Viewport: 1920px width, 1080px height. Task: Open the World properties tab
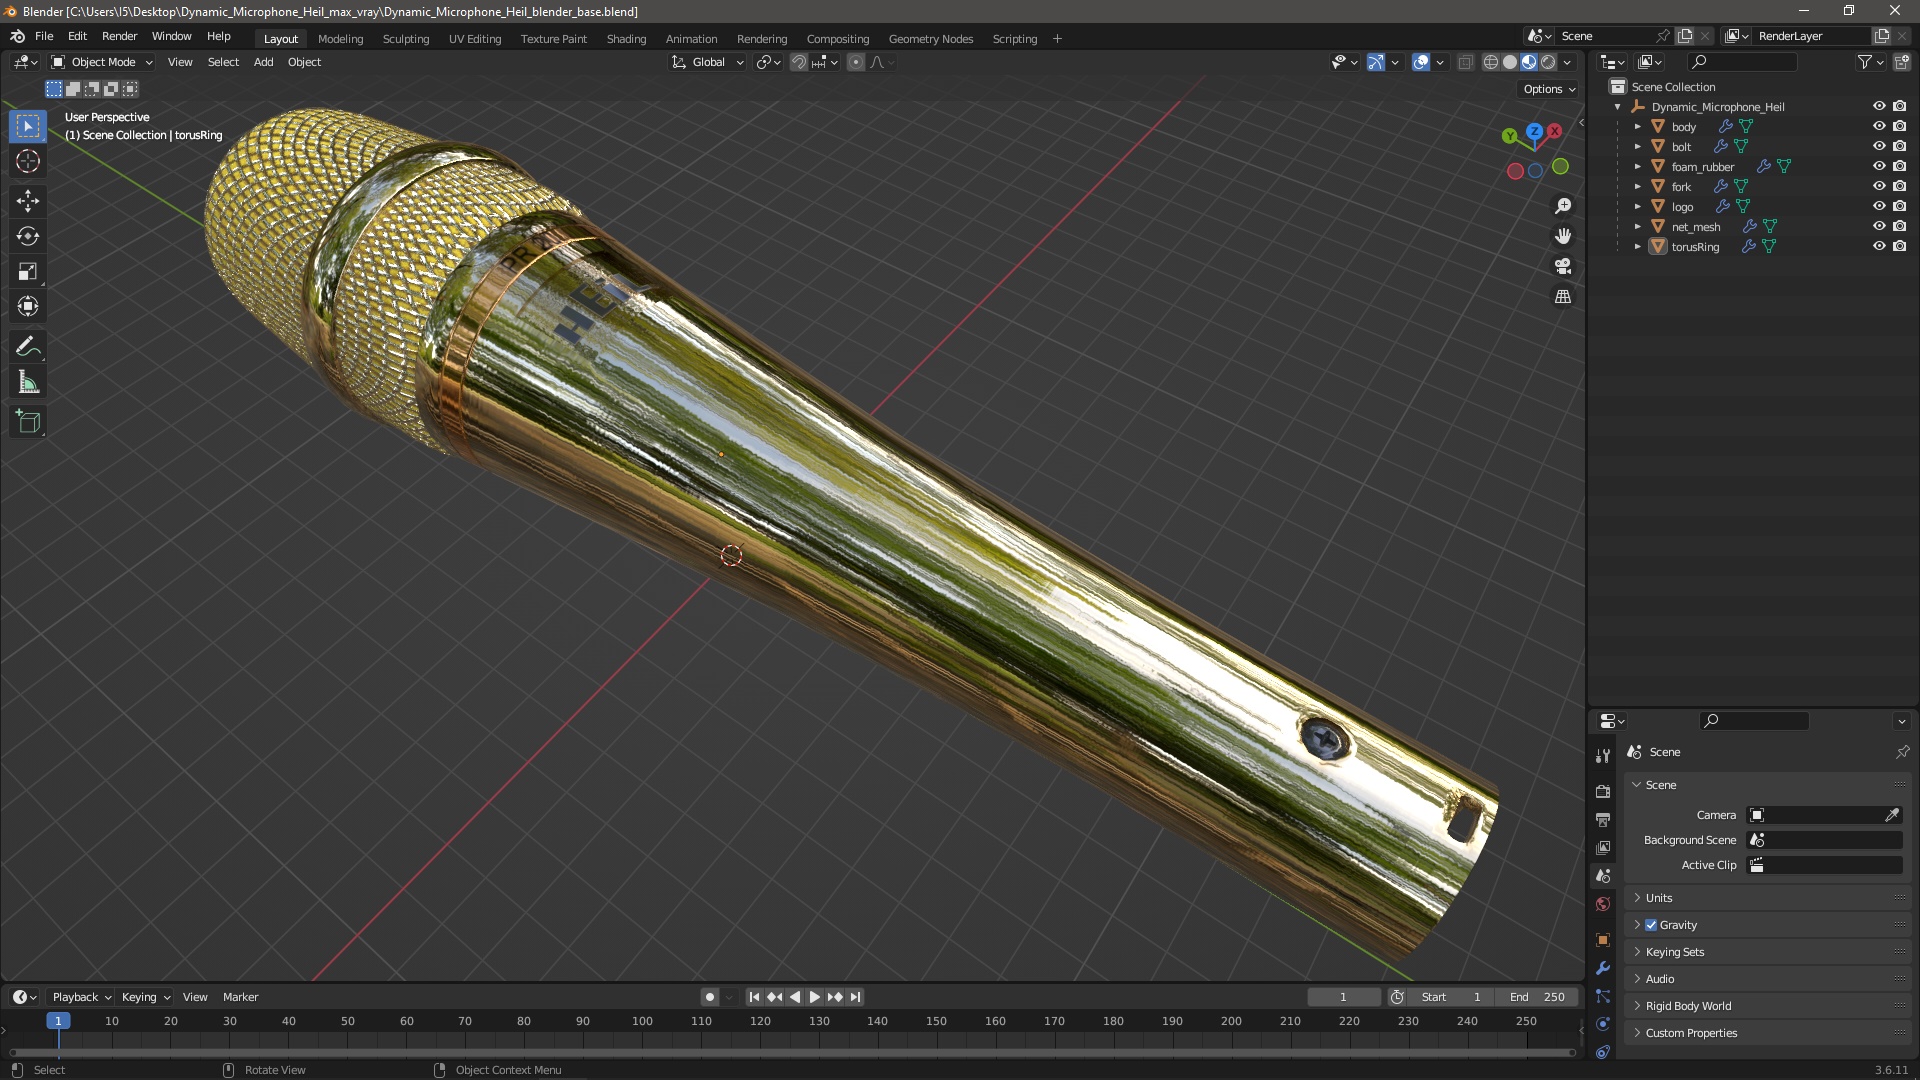[x=1603, y=904]
